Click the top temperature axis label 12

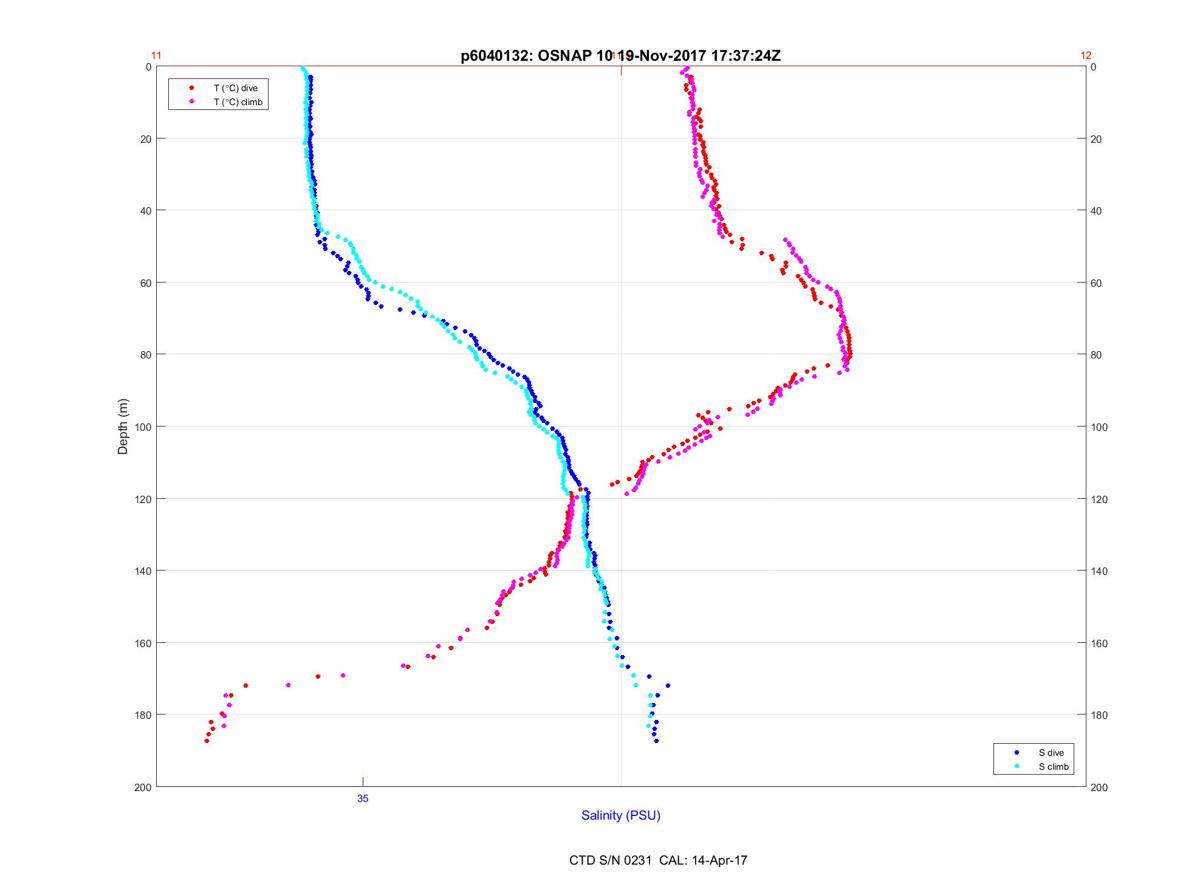click(1086, 56)
